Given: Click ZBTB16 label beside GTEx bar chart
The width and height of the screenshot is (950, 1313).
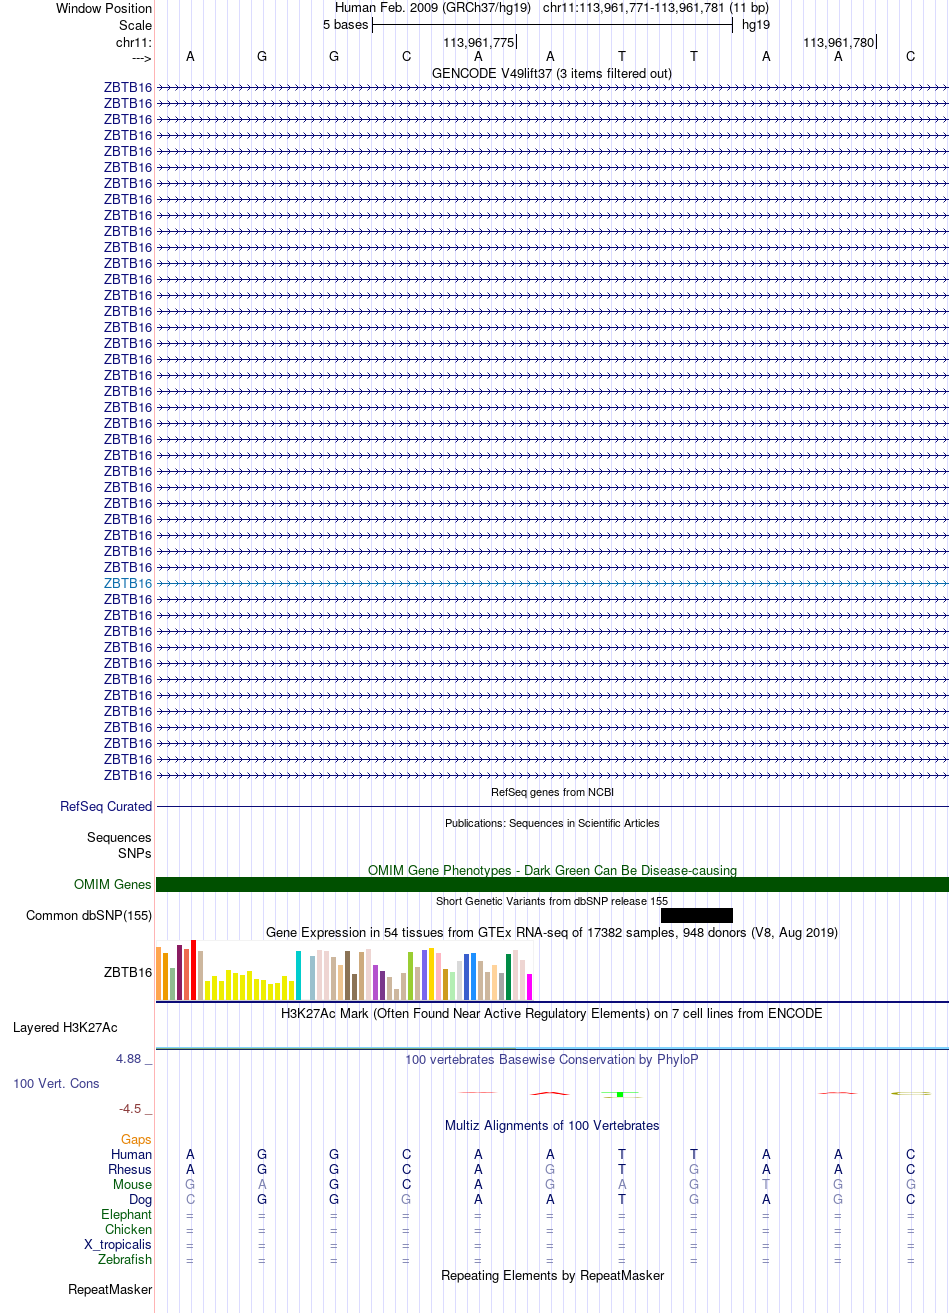Looking at the screenshot, I should coord(128,972).
